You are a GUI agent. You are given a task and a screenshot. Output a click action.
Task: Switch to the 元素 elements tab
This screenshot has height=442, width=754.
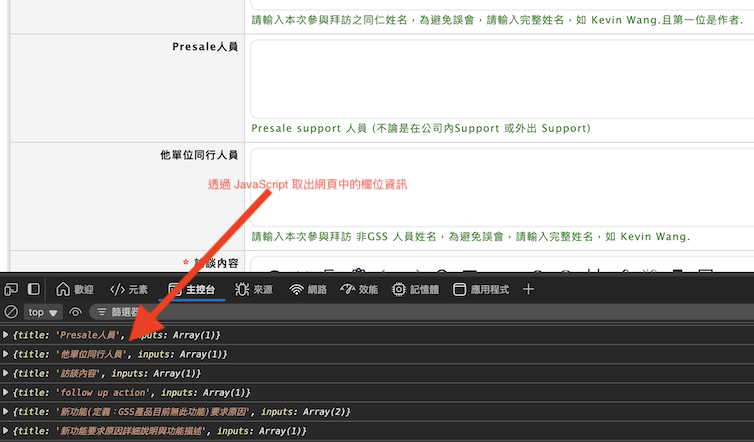[x=129, y=289]
